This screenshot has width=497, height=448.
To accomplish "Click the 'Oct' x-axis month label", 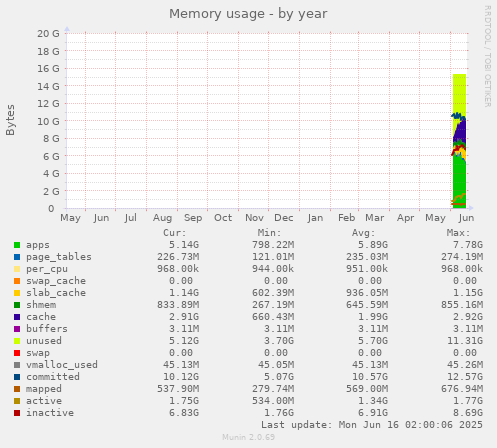I will click(223, 218).
